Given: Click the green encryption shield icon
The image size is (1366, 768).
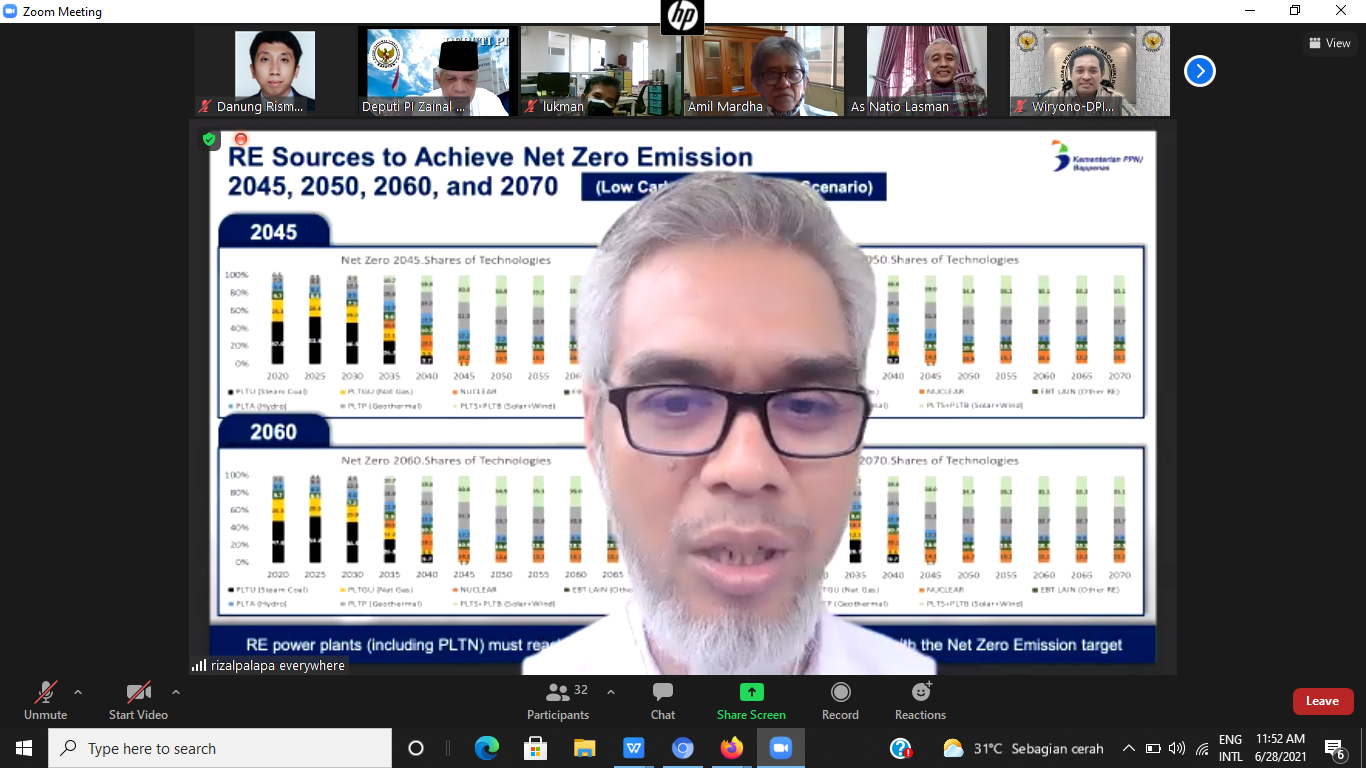Looking at the screenshot, I should [209, 139].
